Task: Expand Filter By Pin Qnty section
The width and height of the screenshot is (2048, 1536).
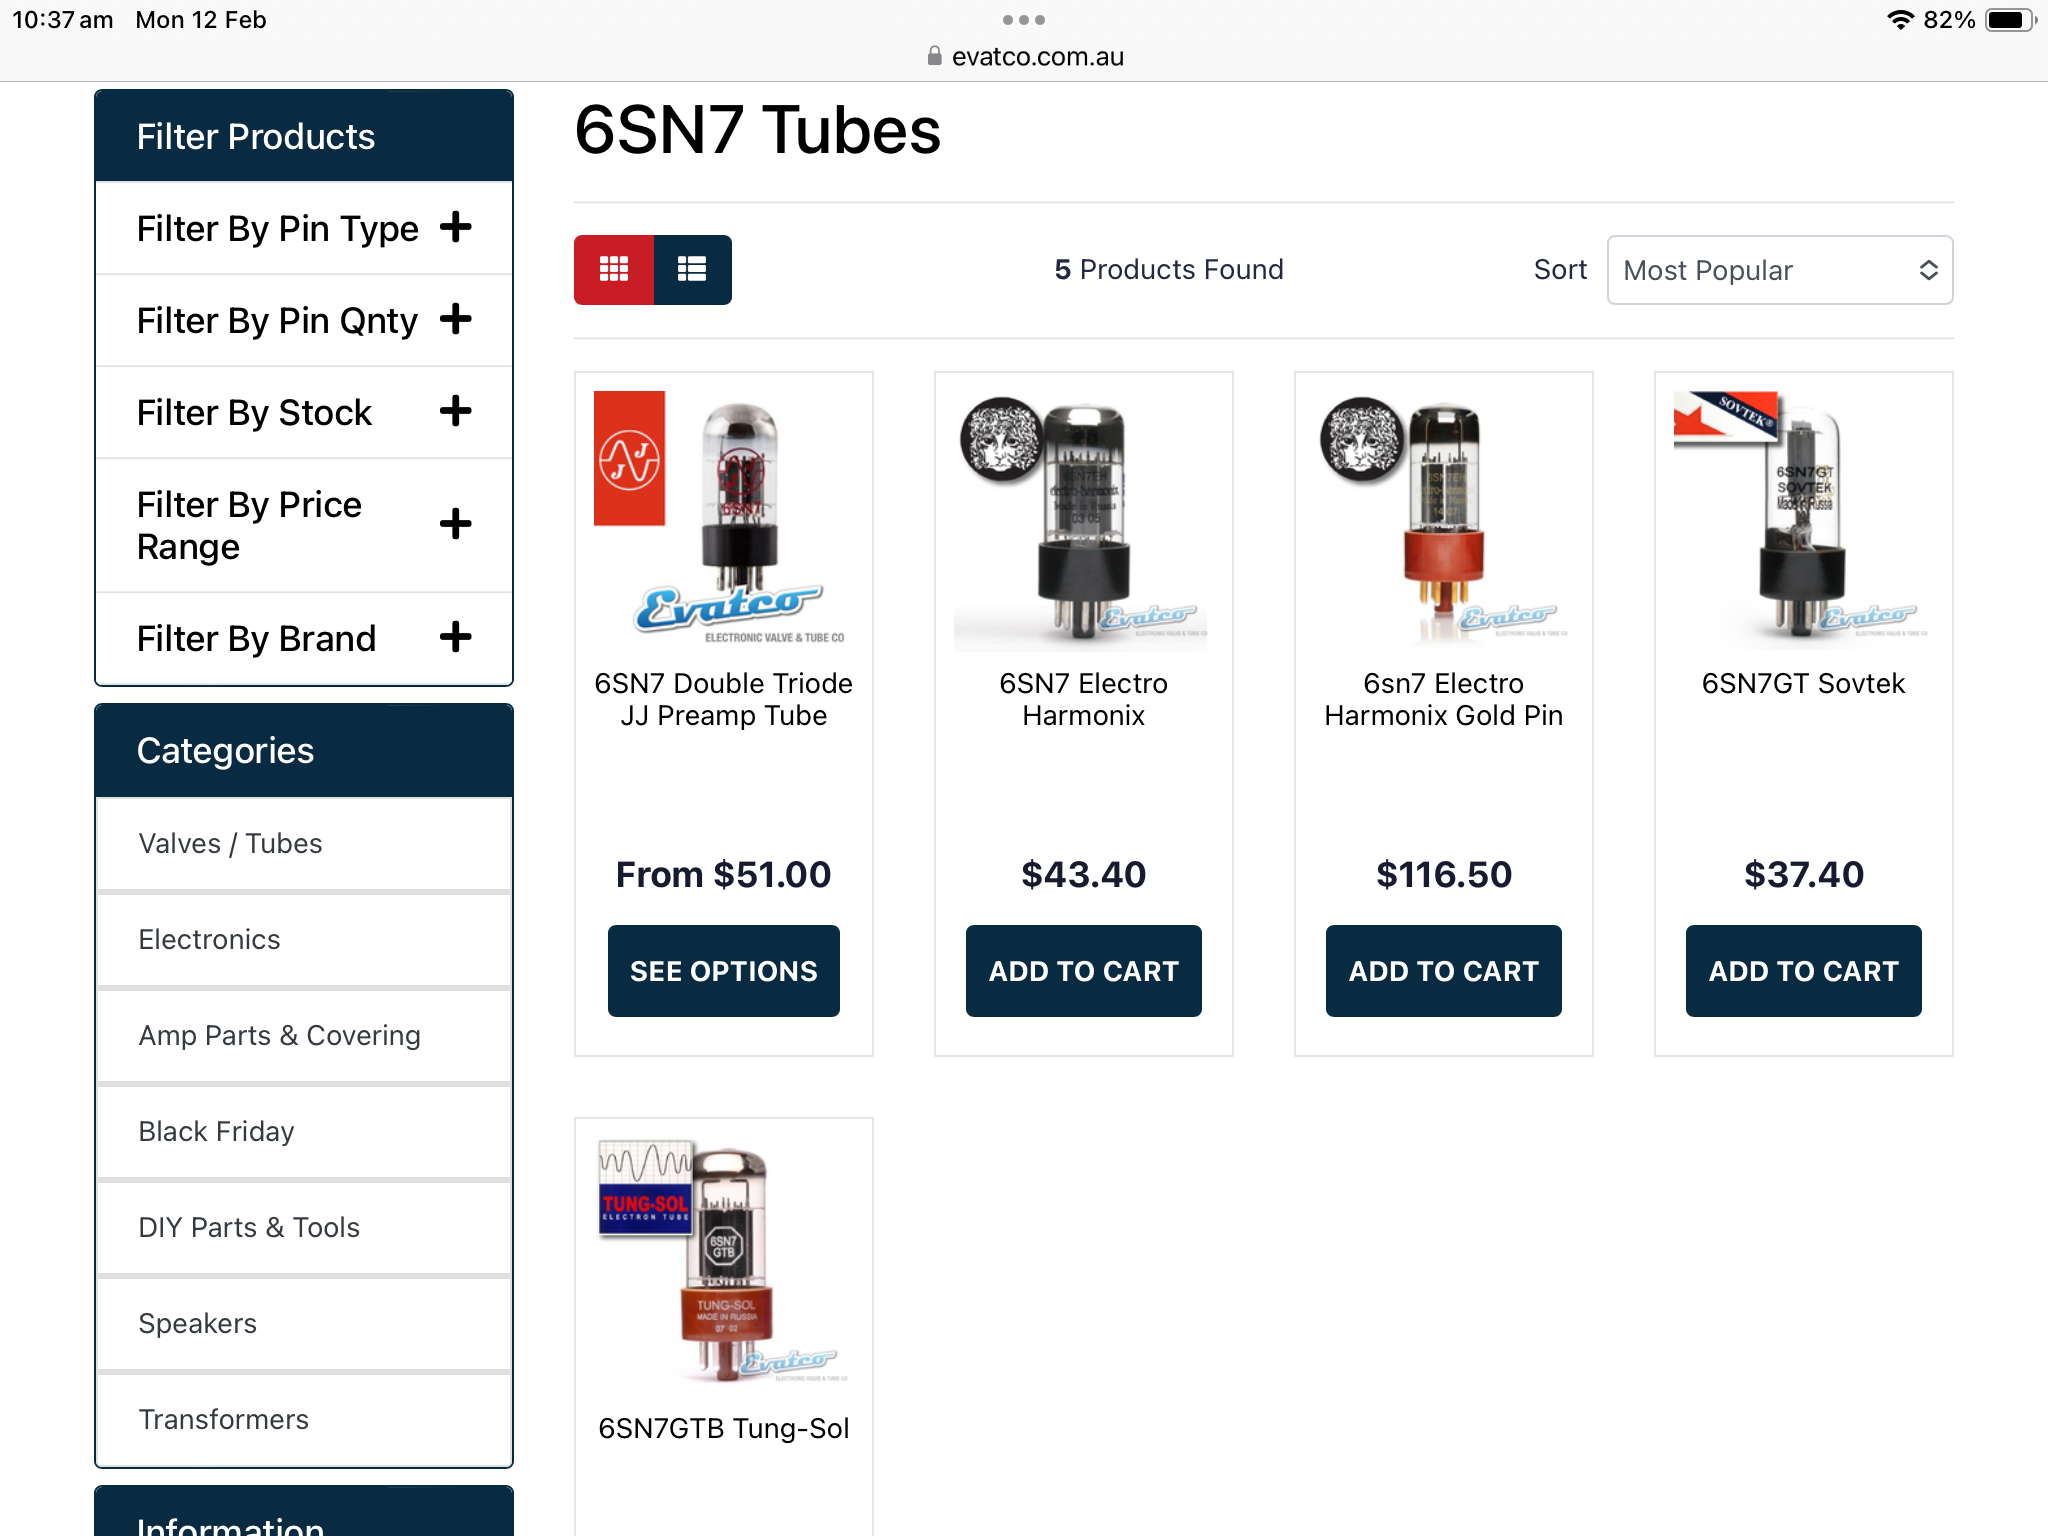Action: [x=304, y=320]
